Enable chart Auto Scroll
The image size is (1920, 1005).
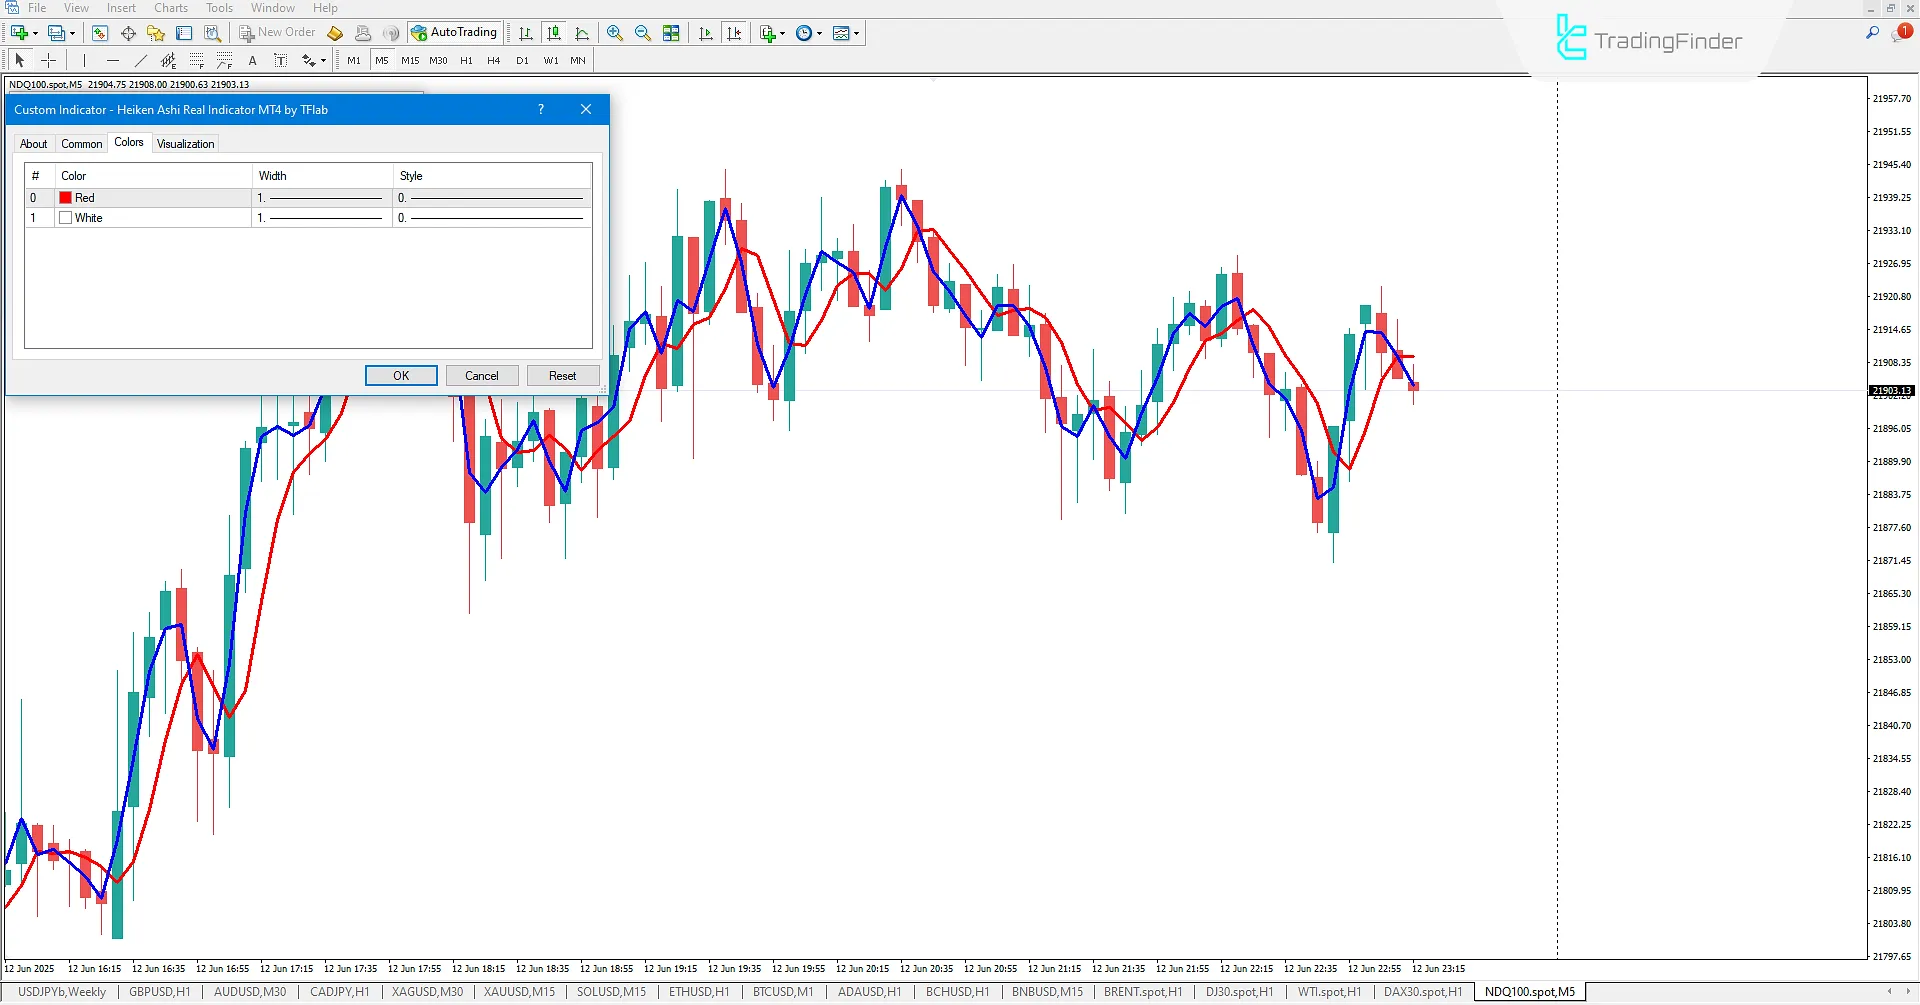[706, 32]
